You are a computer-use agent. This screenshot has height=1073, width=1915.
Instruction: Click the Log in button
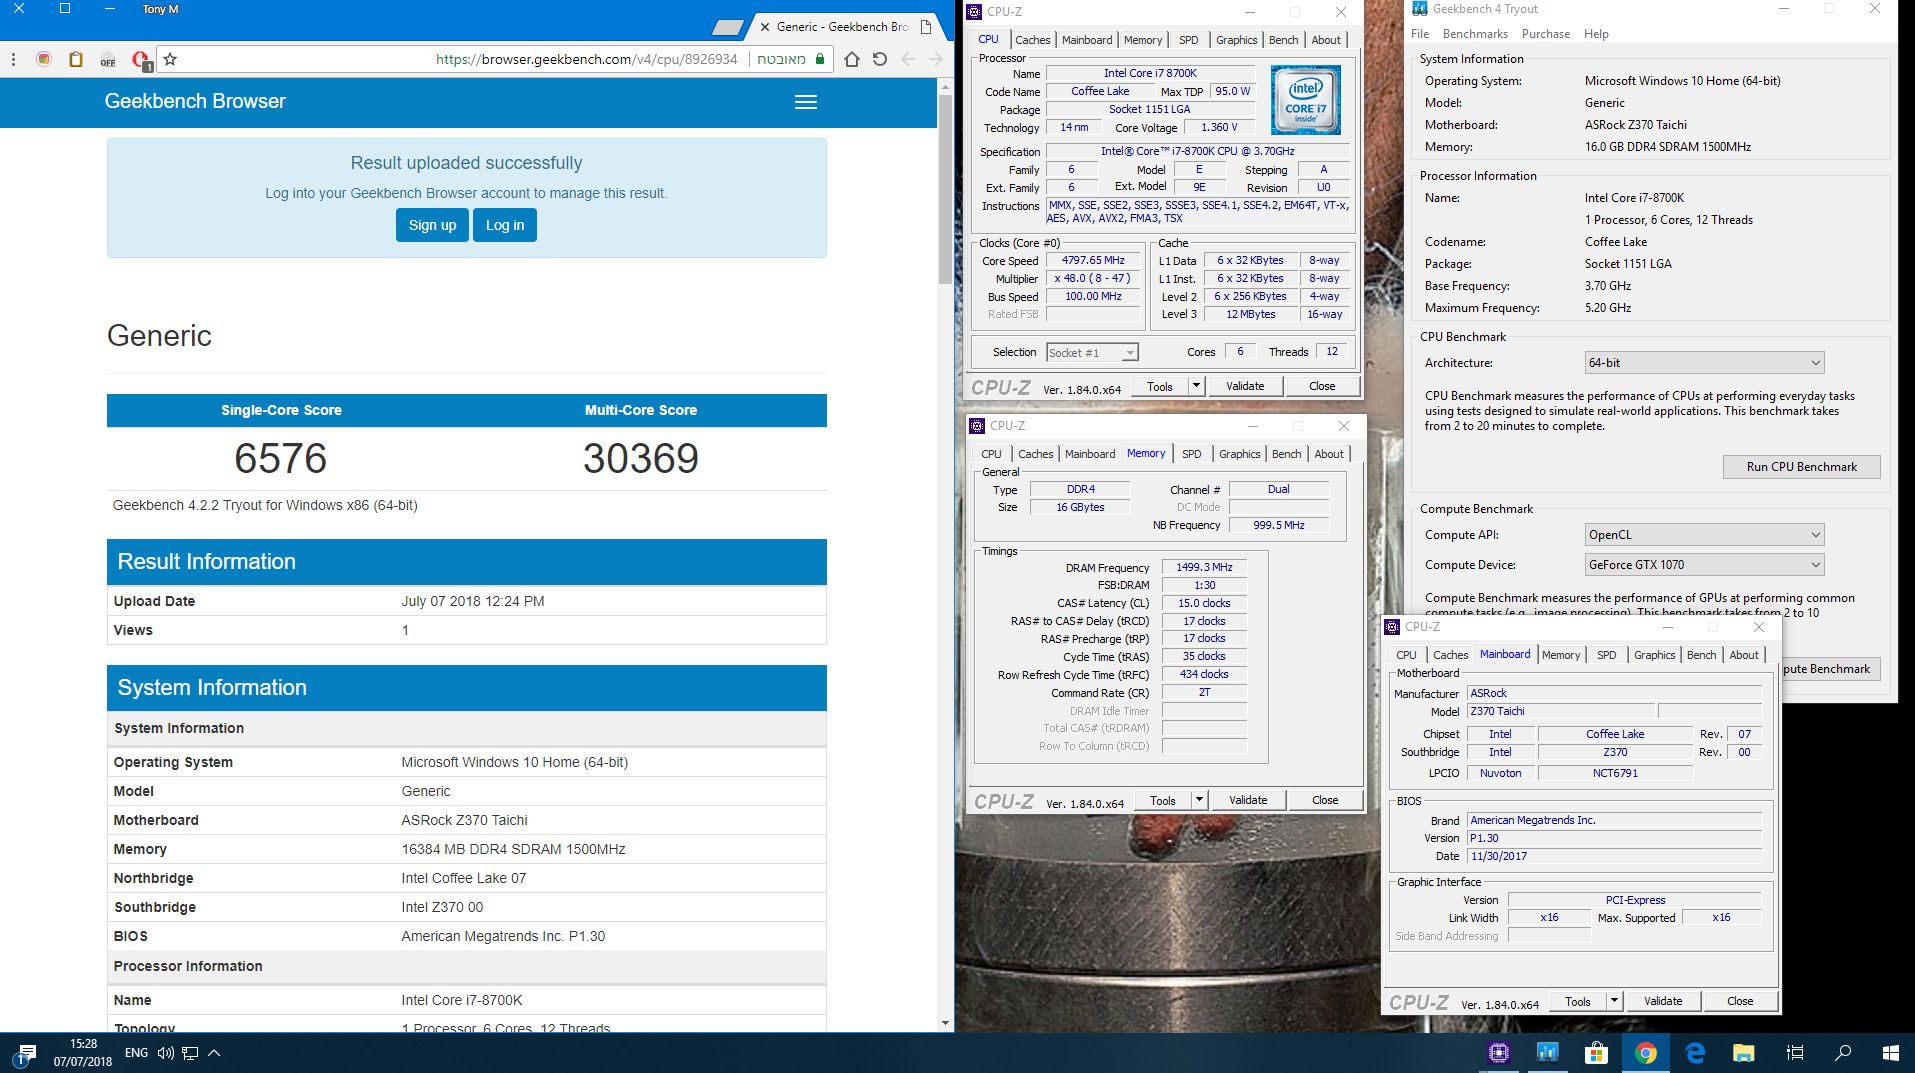coord(505,225)
